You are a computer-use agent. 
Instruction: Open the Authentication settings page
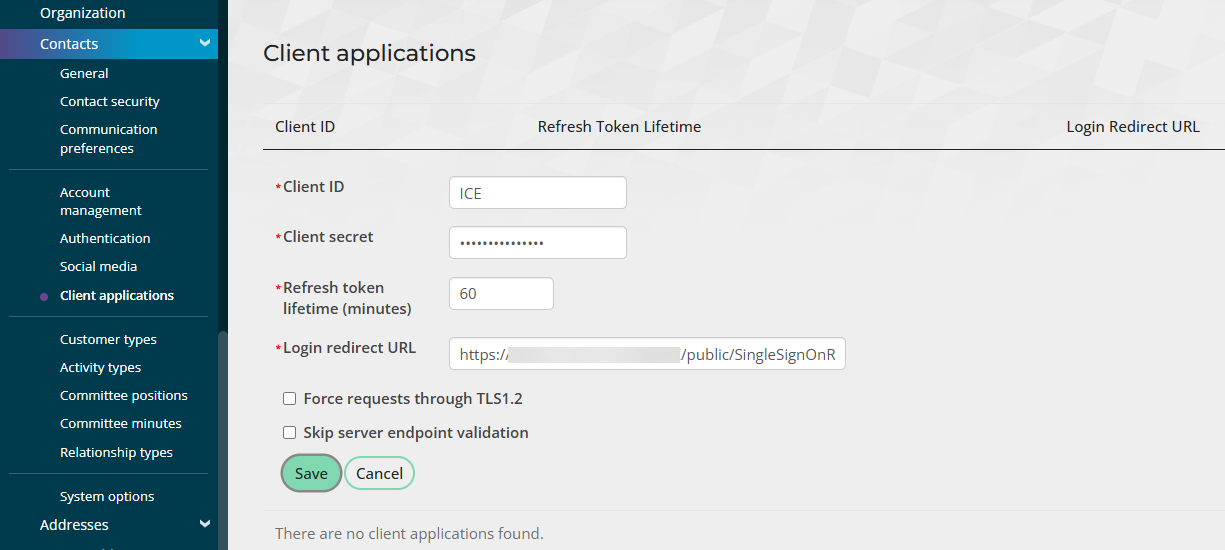click(105, 238)
